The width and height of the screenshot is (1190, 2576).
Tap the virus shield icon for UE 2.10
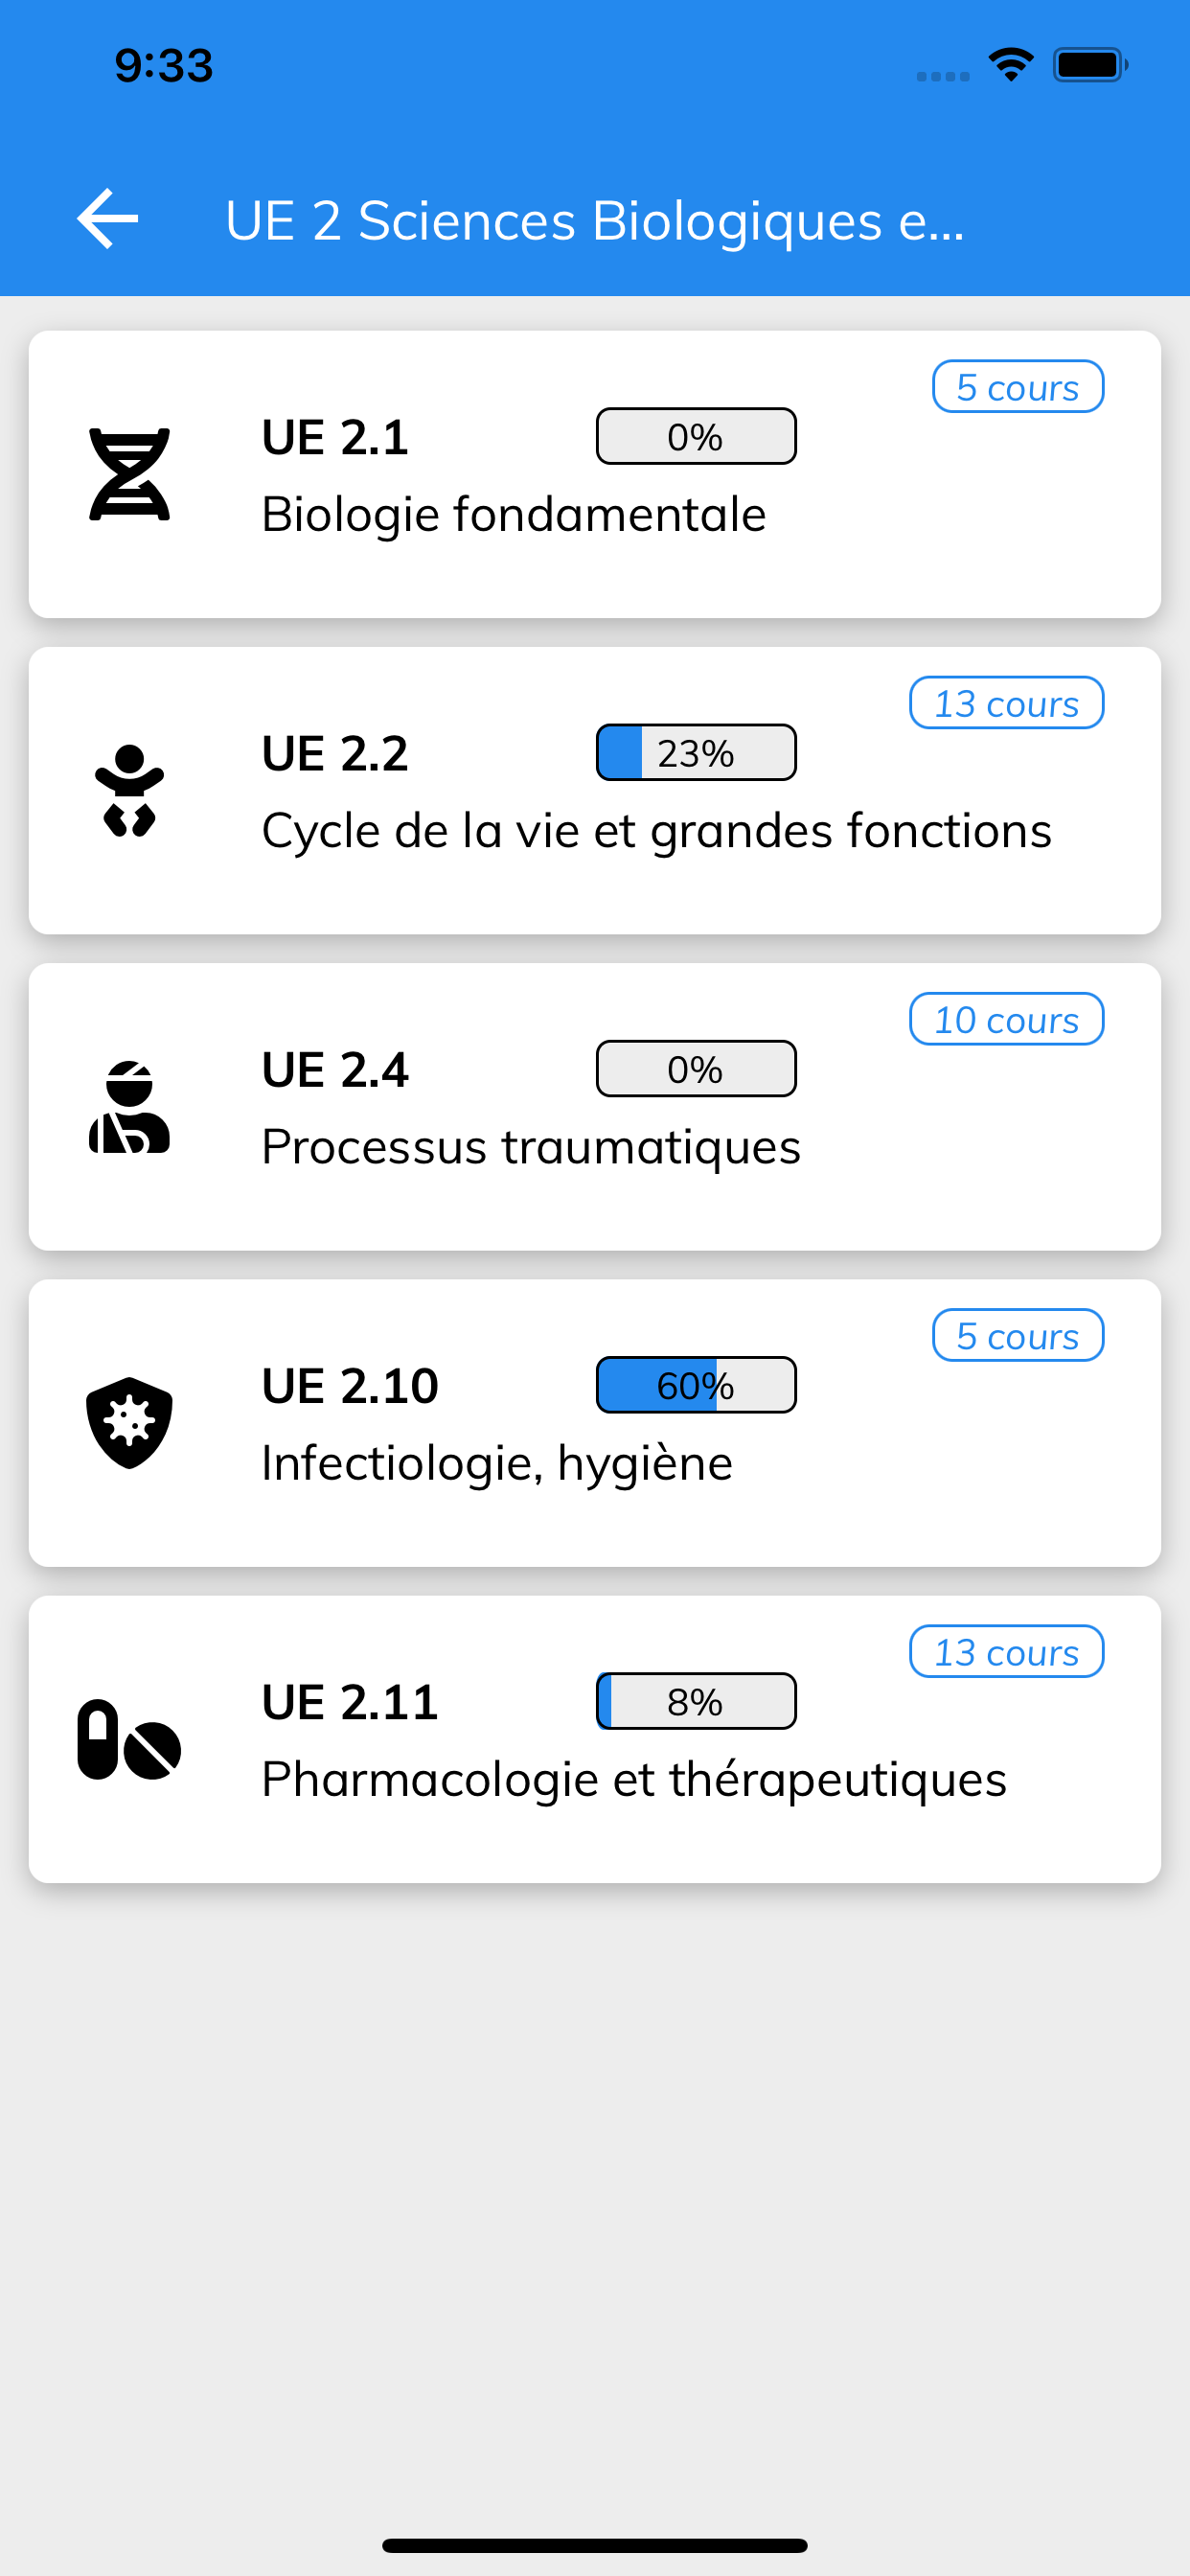pos(129,1422)
